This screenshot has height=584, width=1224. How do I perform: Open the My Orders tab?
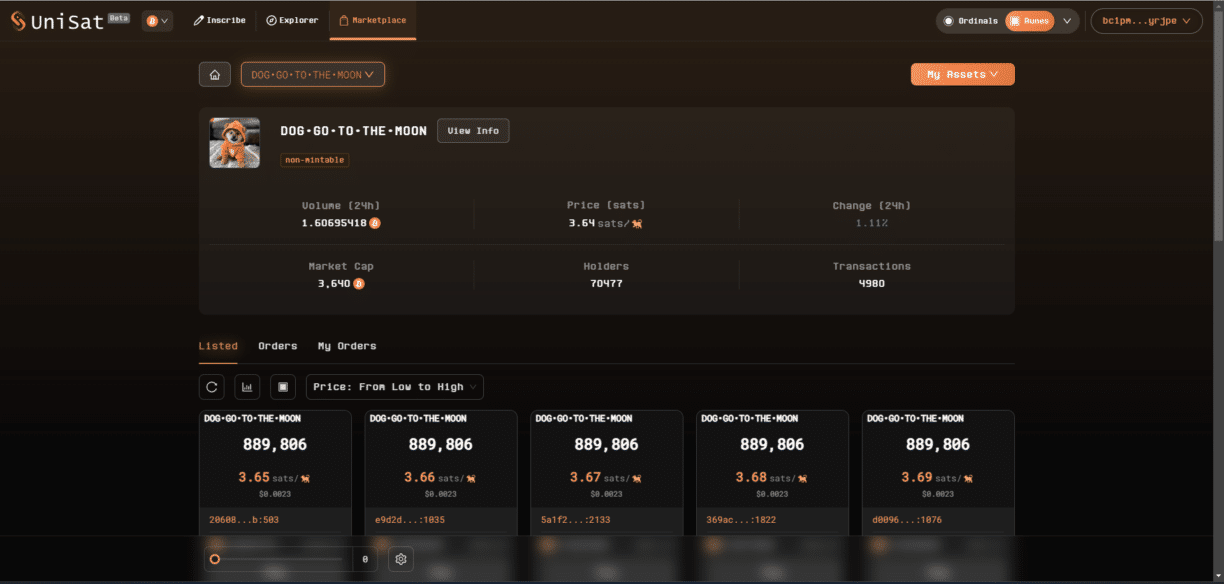point(346,346)
